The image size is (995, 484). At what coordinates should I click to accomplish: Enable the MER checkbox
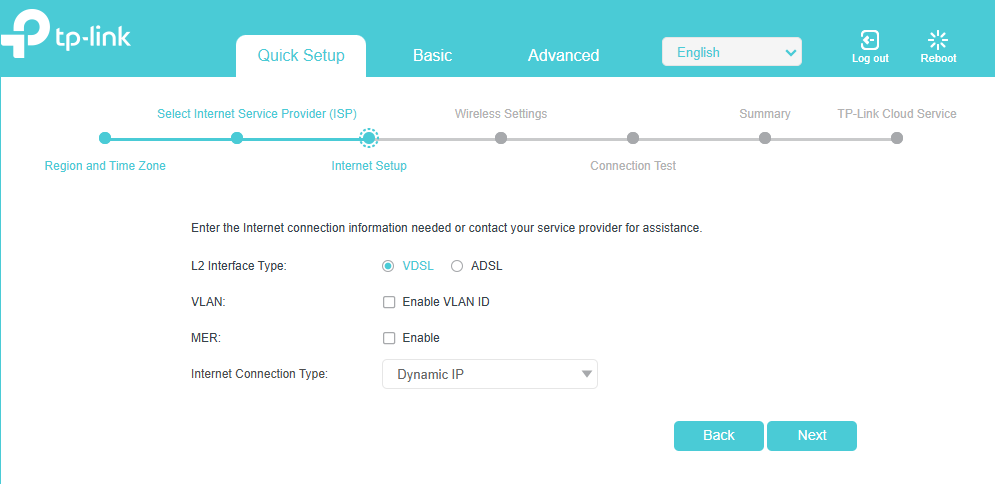(x=389, y=338)
